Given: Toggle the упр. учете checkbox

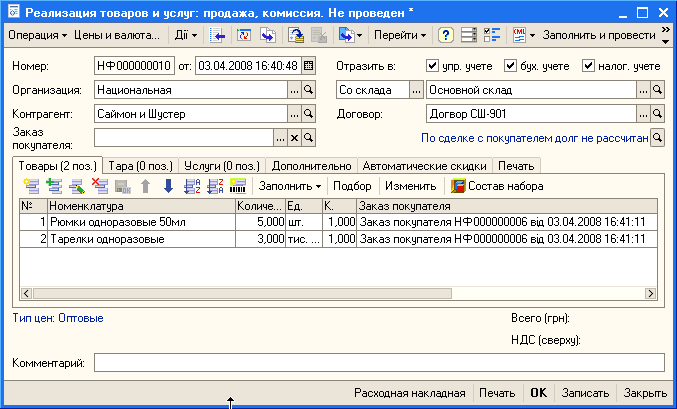Looking at the screenshot, I should (x=432, y=66).
